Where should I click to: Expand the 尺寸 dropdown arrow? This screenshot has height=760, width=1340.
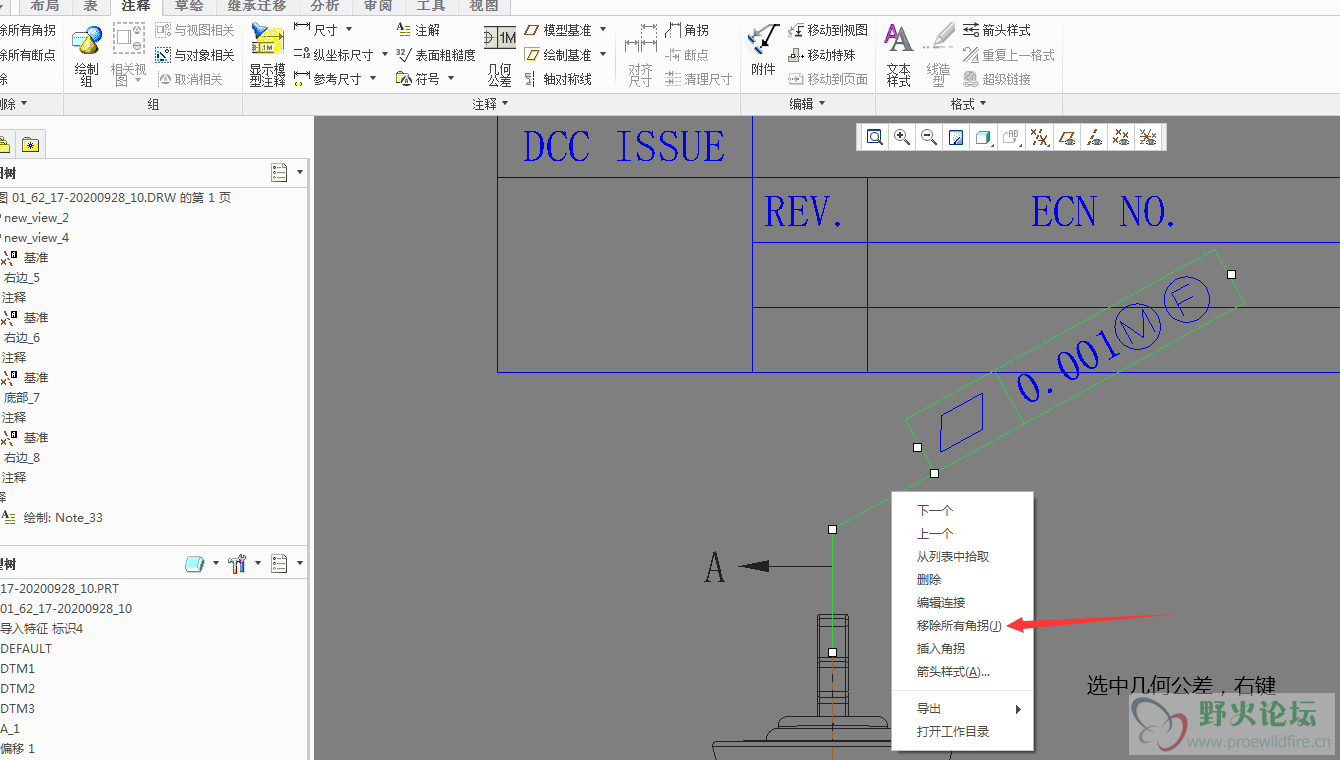tap(349, 30)
